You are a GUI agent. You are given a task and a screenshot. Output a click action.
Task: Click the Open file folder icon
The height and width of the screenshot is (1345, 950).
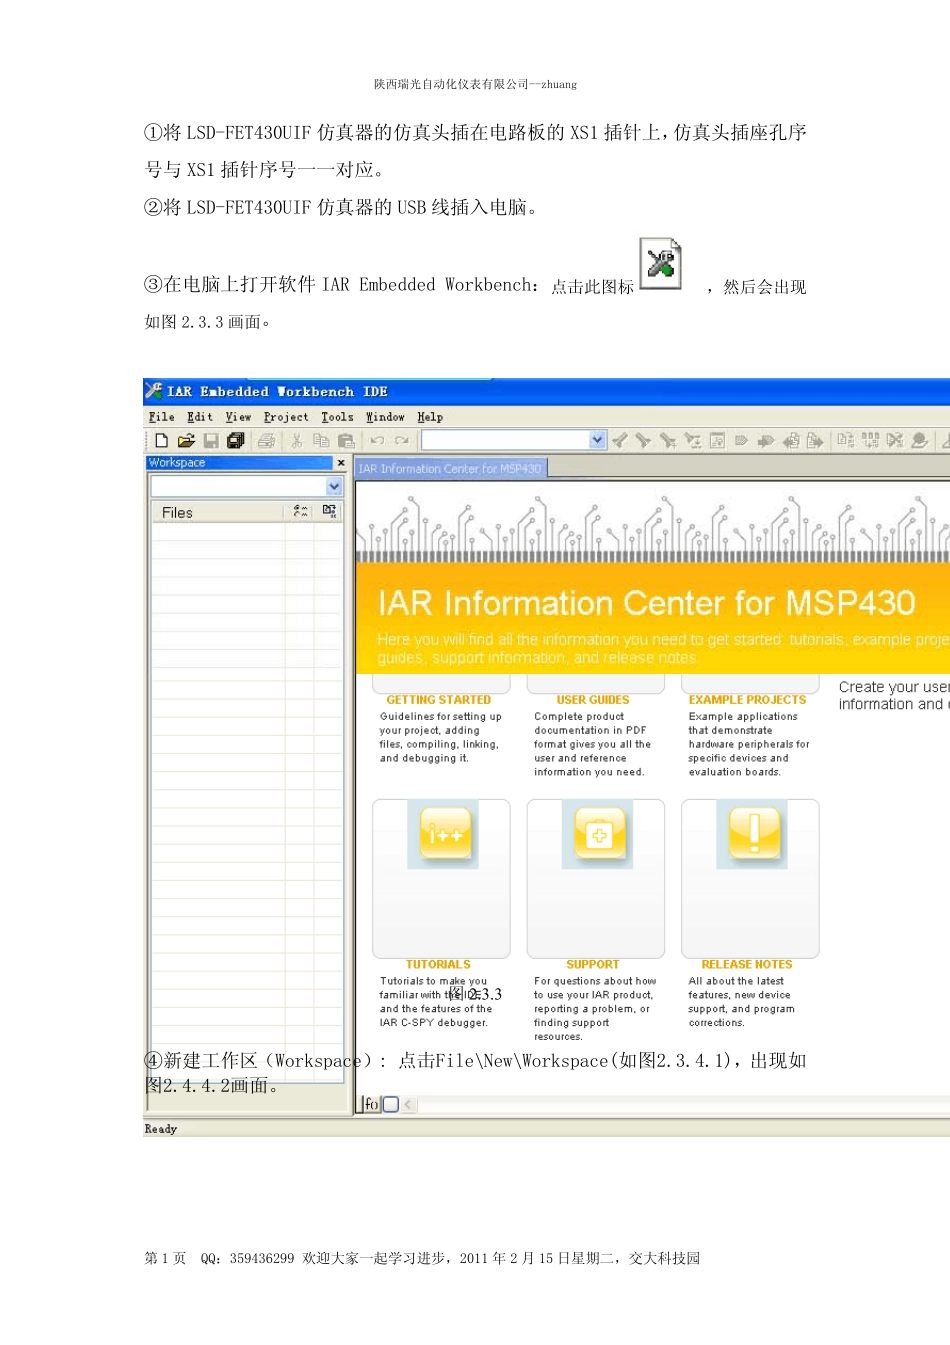186,440
